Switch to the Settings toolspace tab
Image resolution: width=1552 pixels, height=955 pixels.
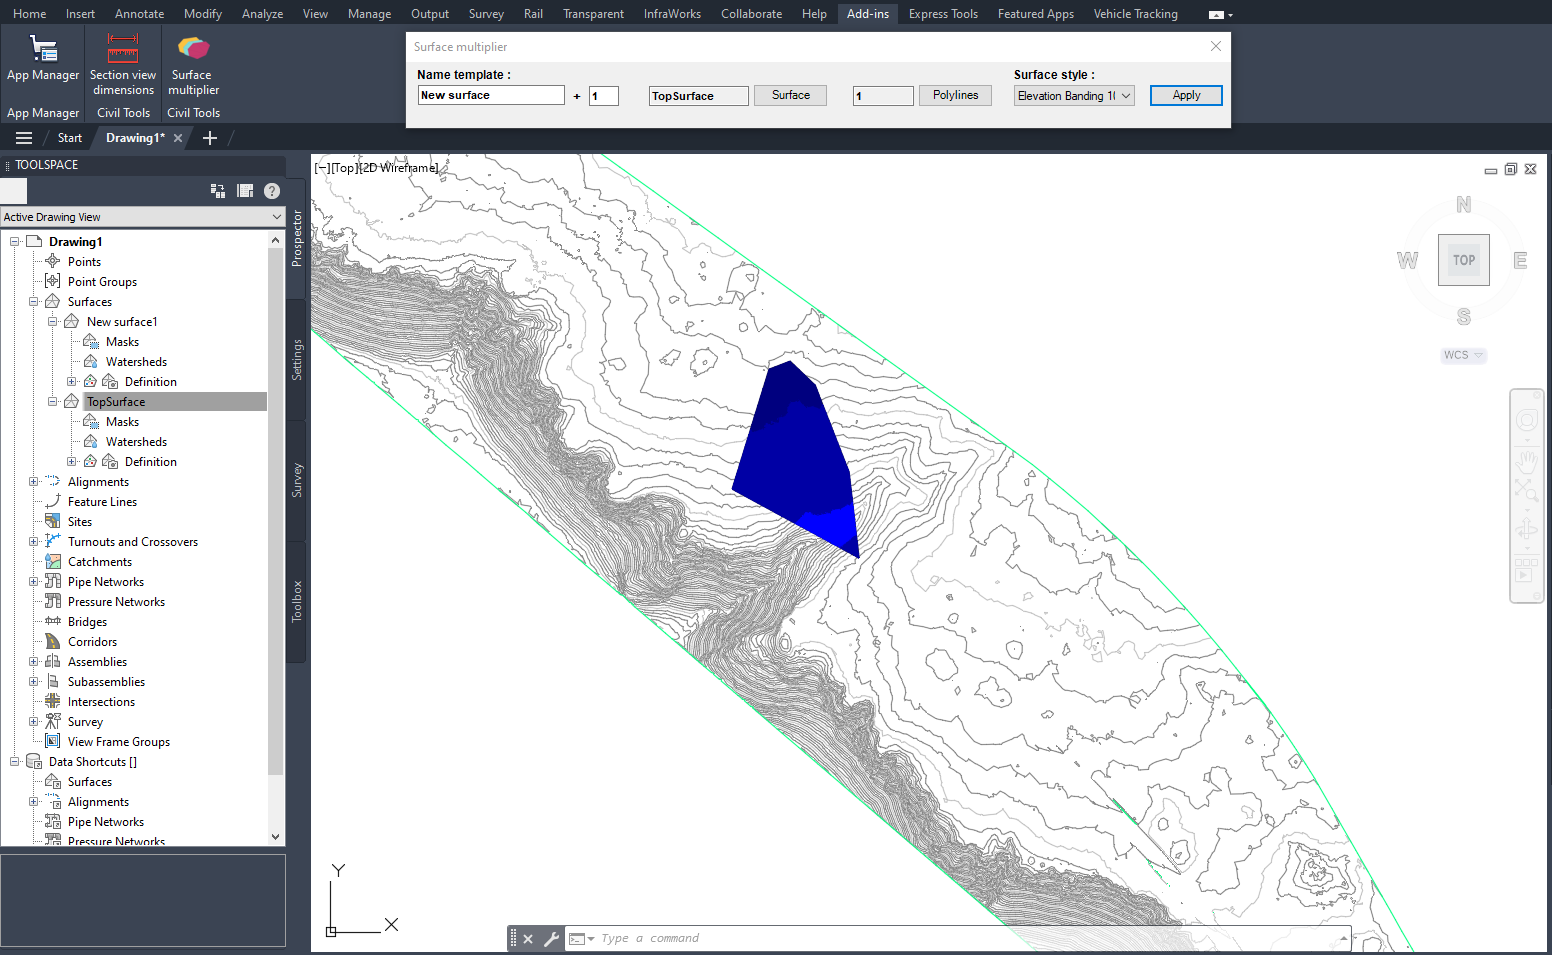[297, 360]
